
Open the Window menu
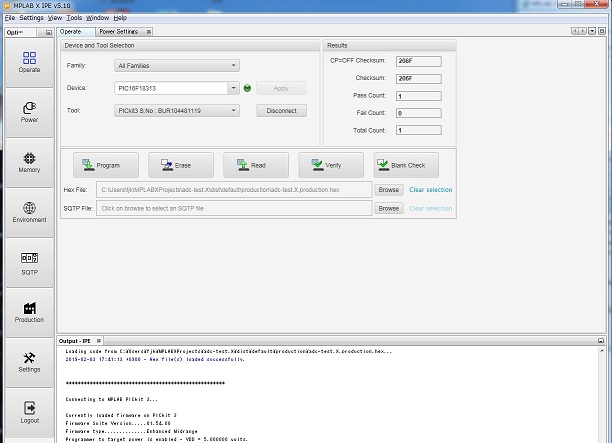[x=97, y=18]
